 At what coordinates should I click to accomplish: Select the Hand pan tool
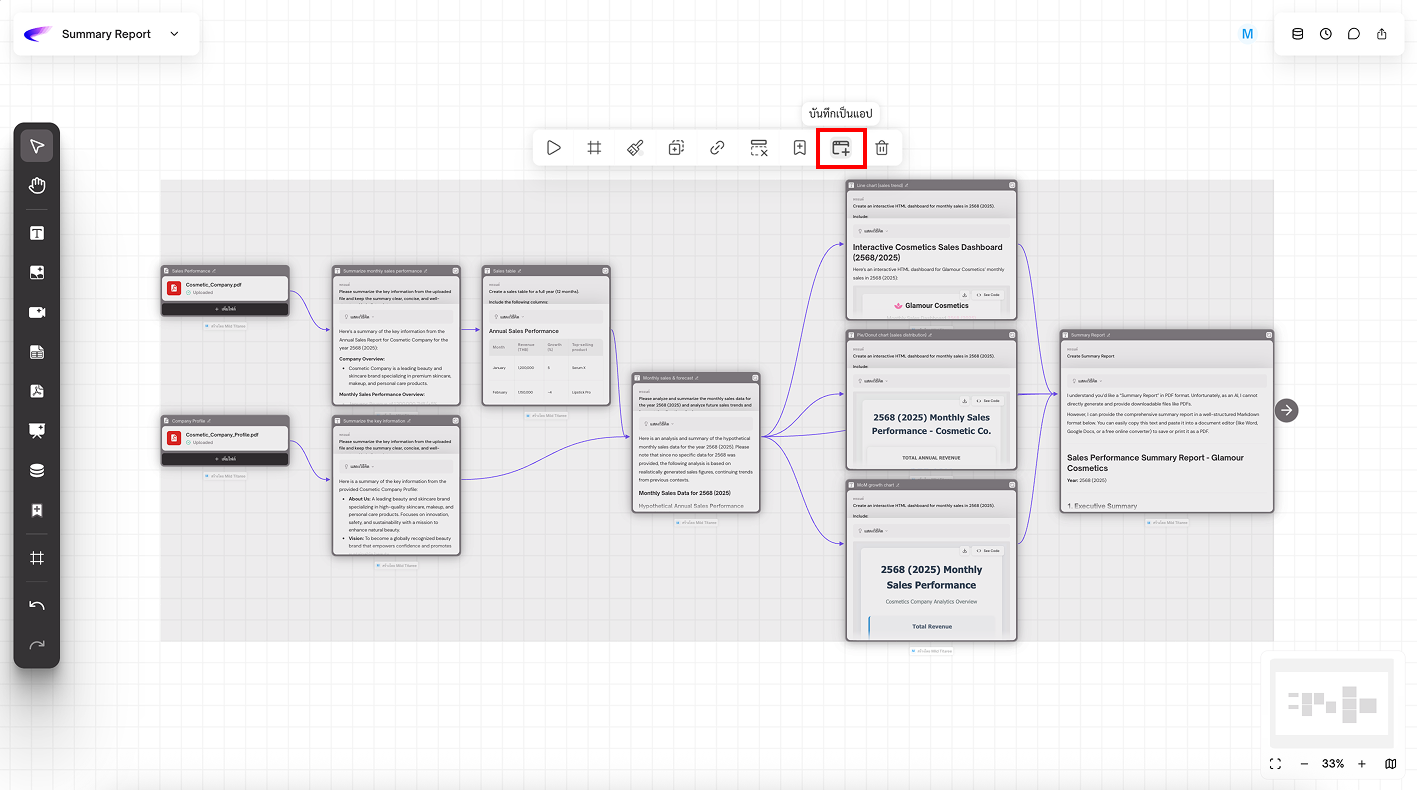coord(37,185)
